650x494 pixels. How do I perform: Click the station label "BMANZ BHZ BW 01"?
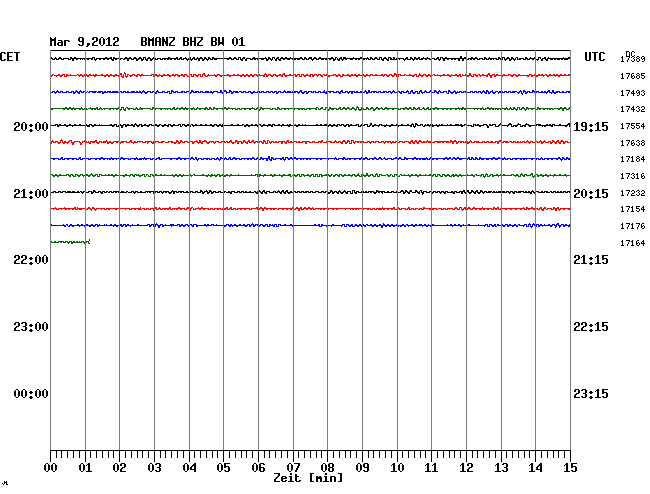(193, 42)
